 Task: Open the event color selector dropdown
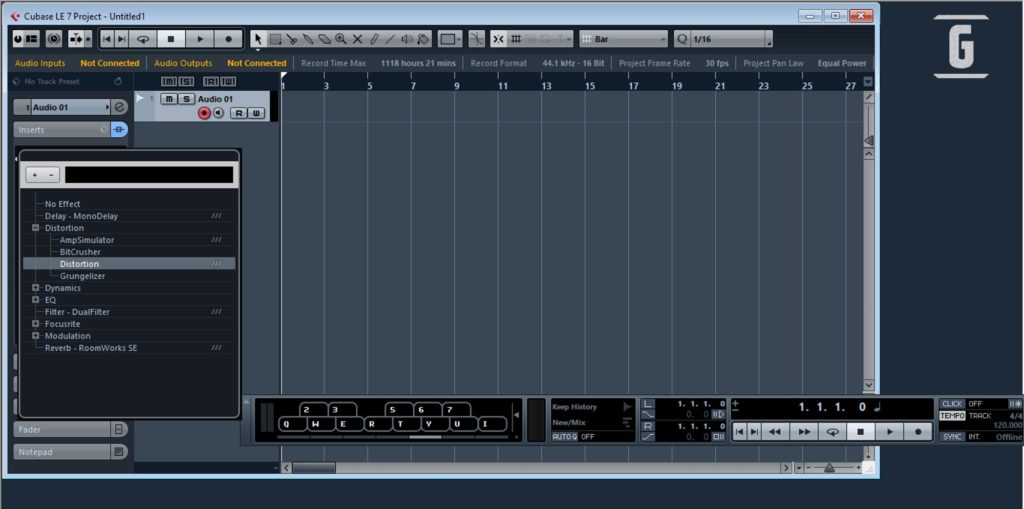(450, 39)
